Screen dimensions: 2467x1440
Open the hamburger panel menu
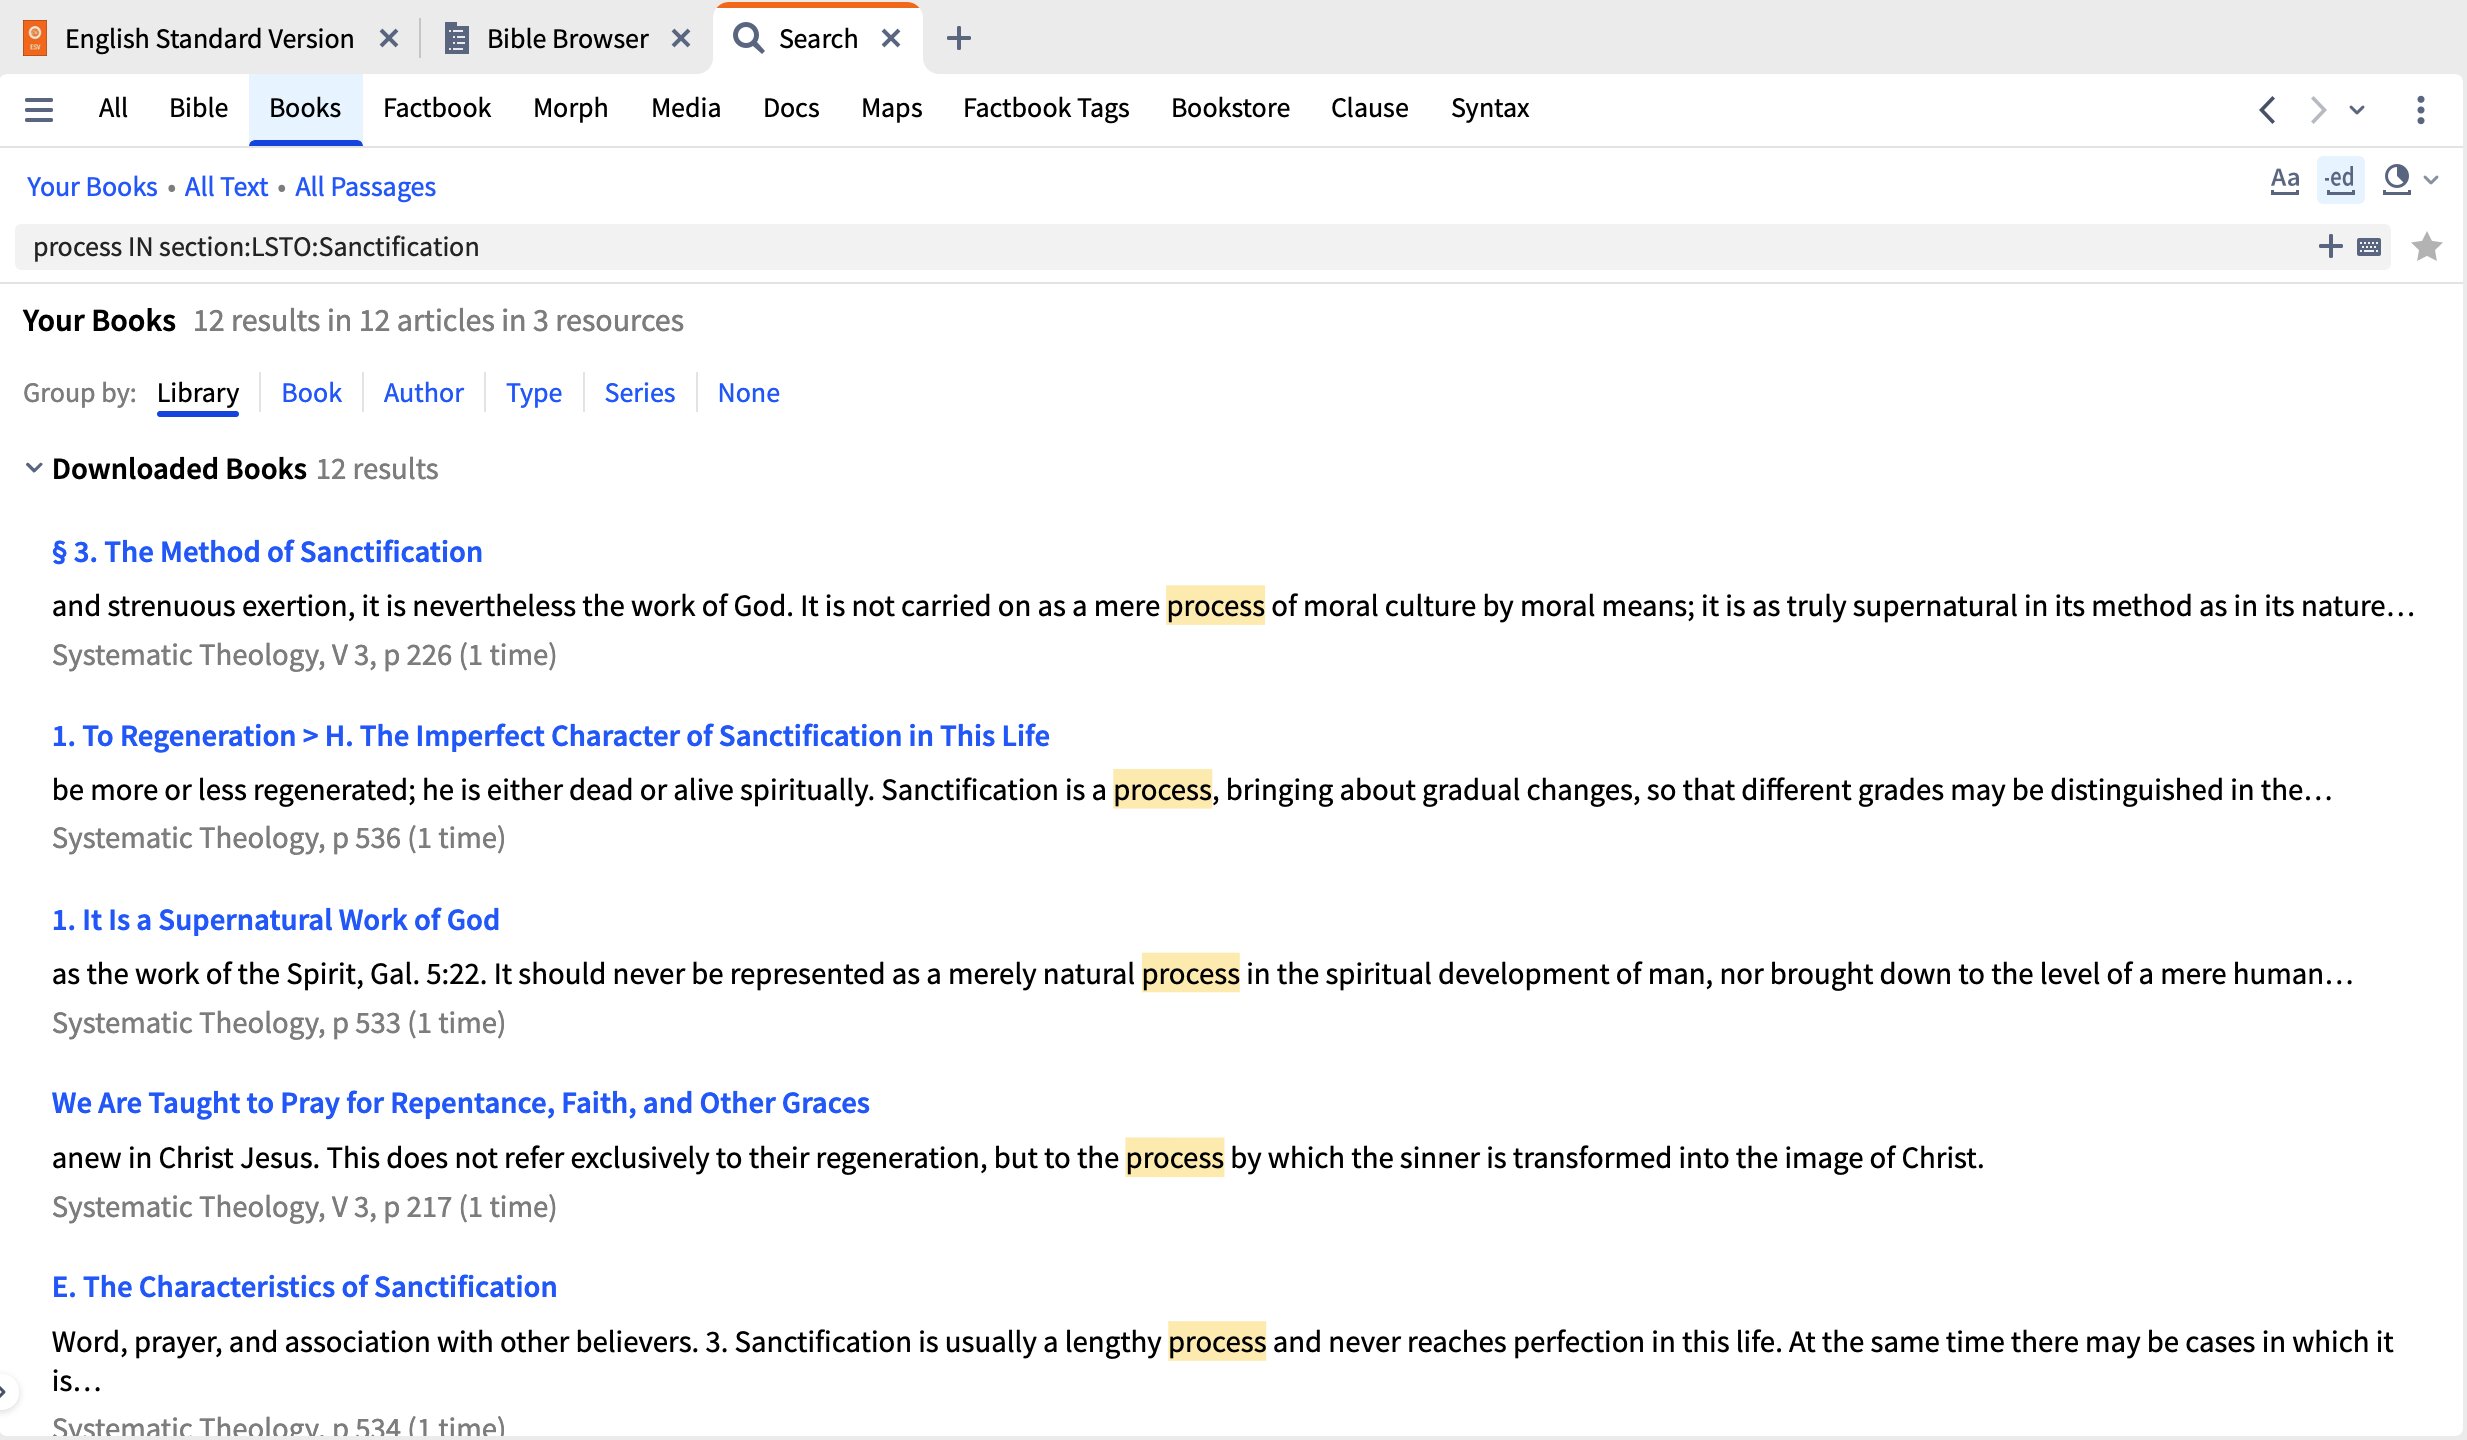(x=39, y=109)
